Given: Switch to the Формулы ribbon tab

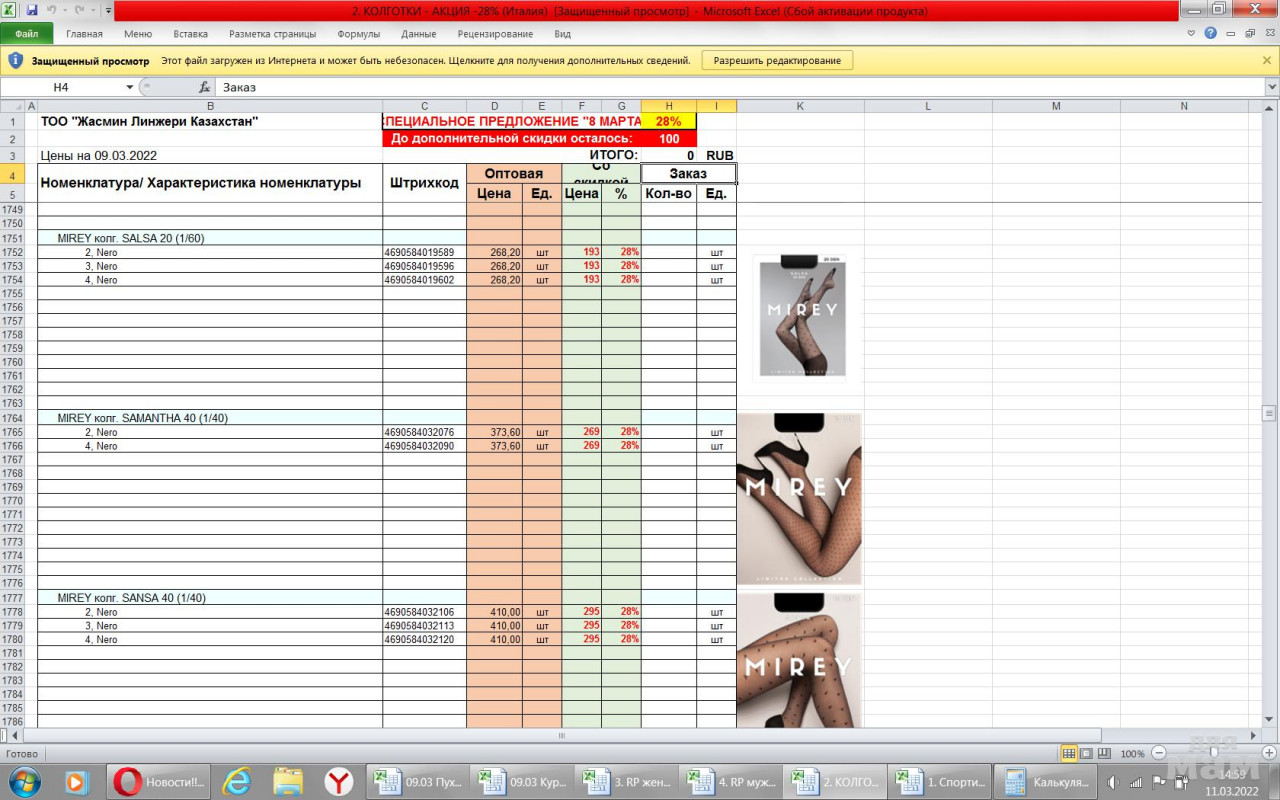Looking at the screenshot, I should (358, 33).
